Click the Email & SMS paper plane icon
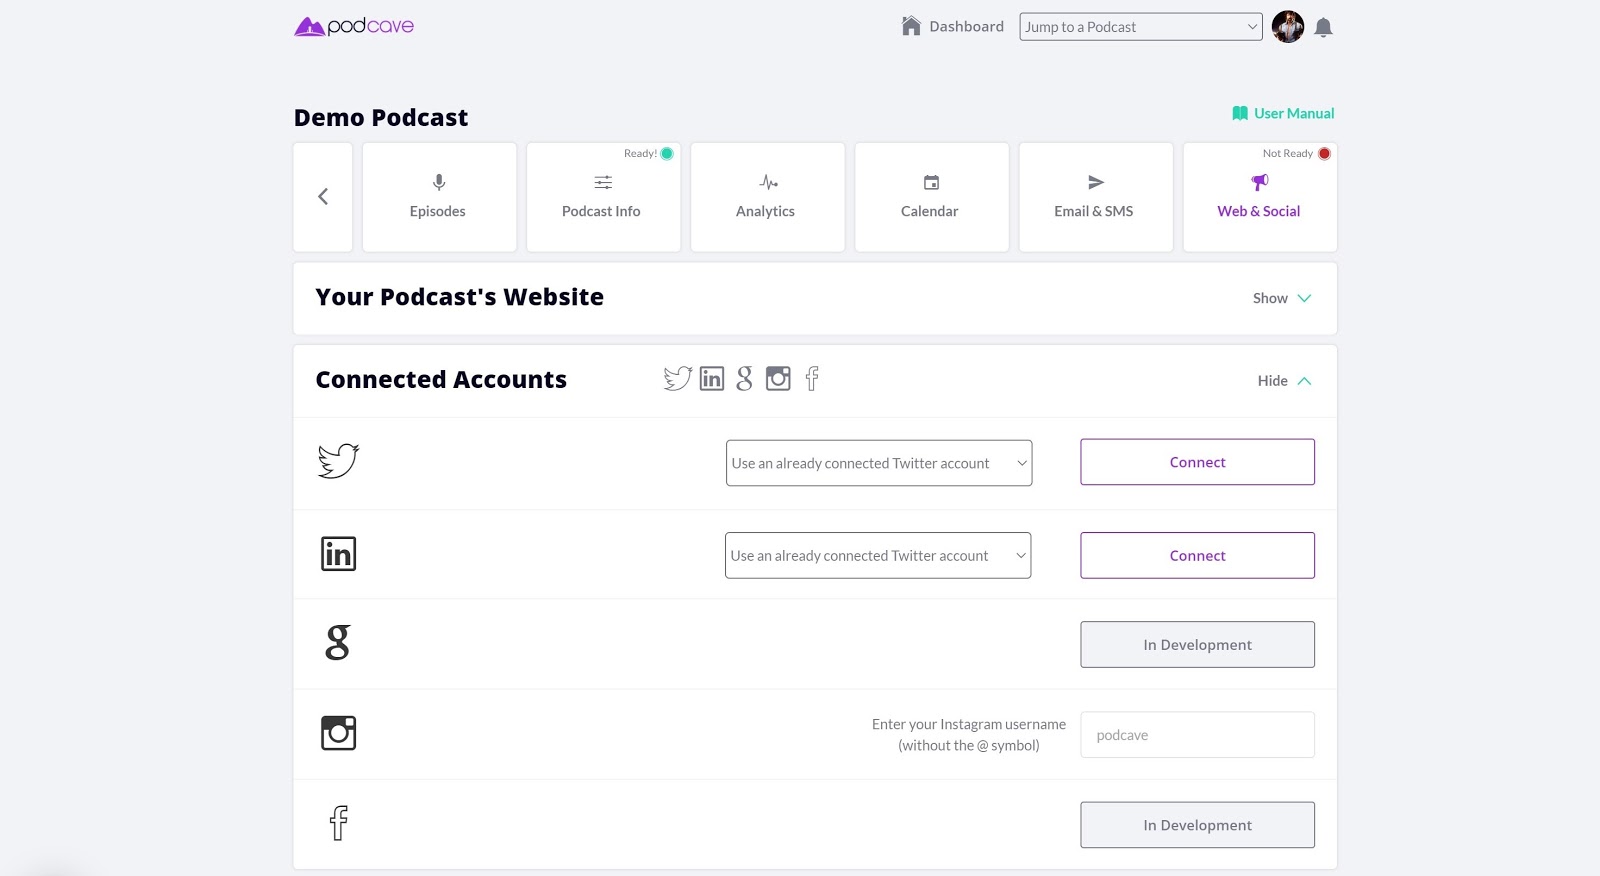1600x876 pixels. [1096, 182]
